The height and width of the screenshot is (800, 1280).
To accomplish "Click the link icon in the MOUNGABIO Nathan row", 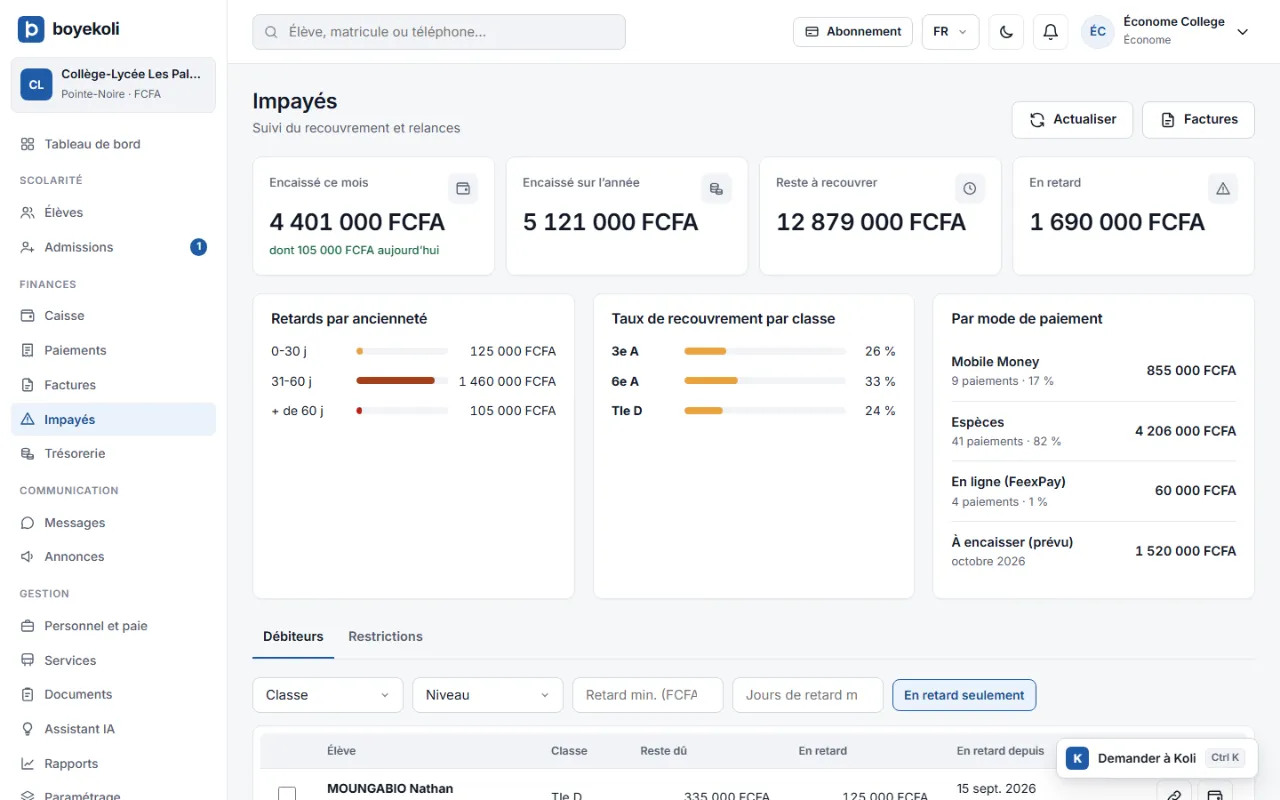I will click(x=1172, y=795).
